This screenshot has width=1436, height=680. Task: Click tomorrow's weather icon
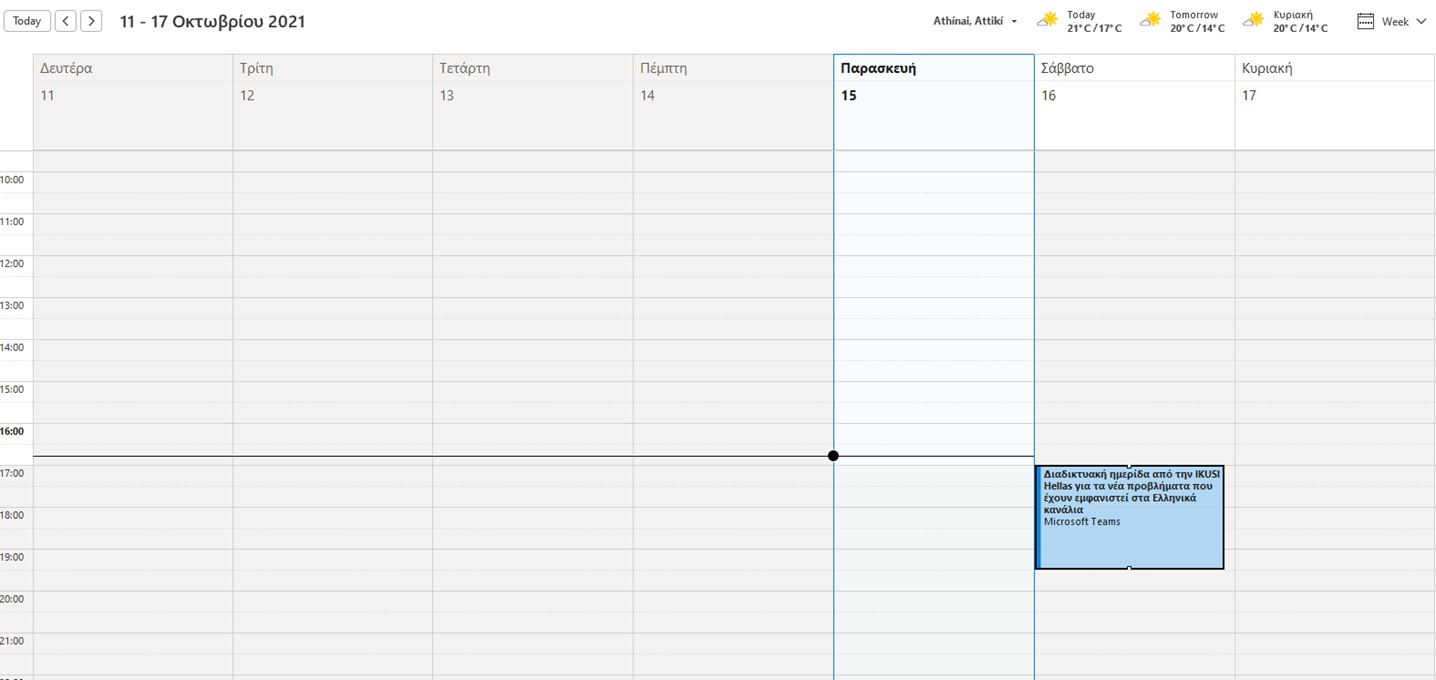(x=1152, y=20)
